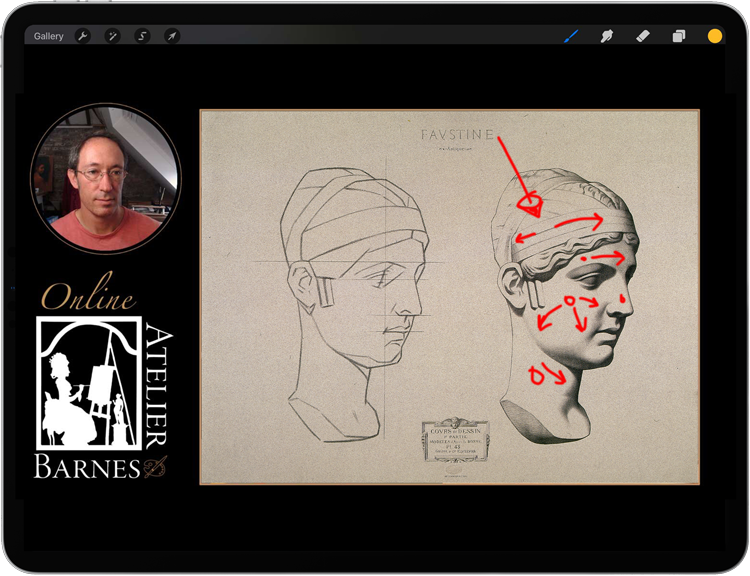Click the Cours de Dessin plate label

(455, 441)
